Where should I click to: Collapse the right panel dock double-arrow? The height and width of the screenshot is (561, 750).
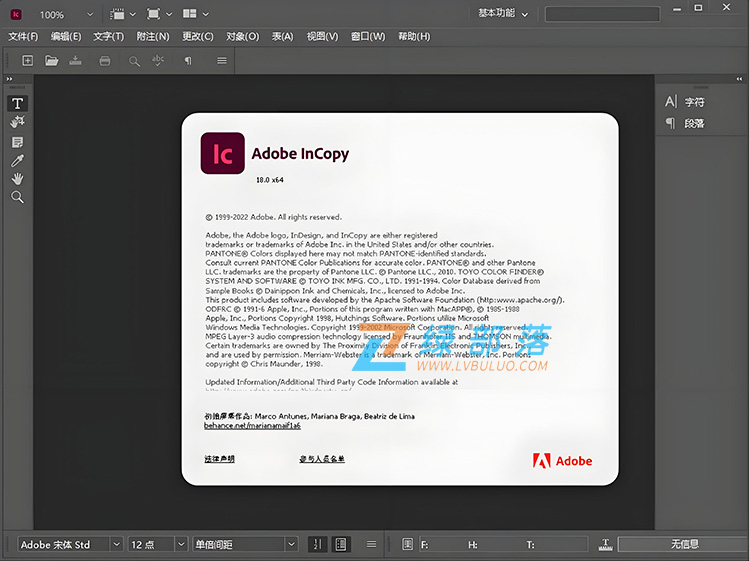click(x=739, y=79)
